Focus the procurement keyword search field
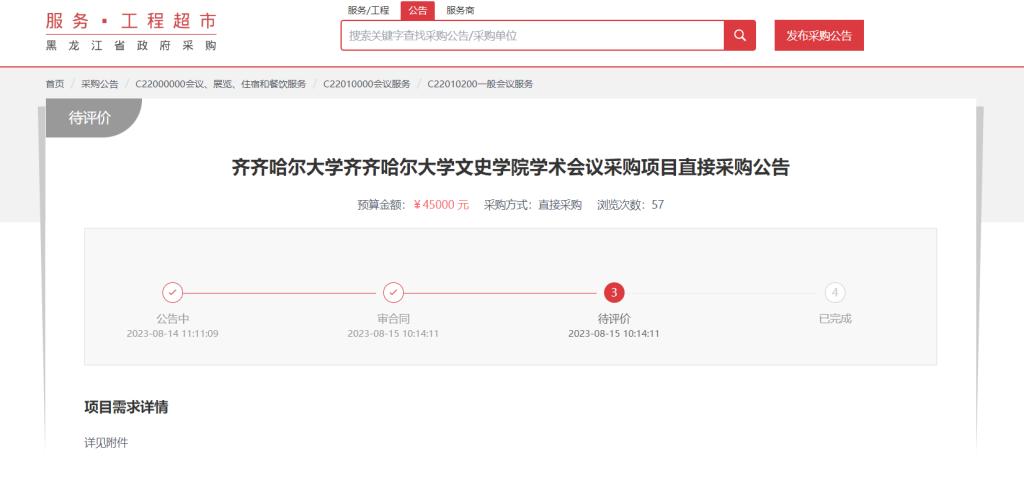This screenshot has height=496, width=1024. (532, 35)
